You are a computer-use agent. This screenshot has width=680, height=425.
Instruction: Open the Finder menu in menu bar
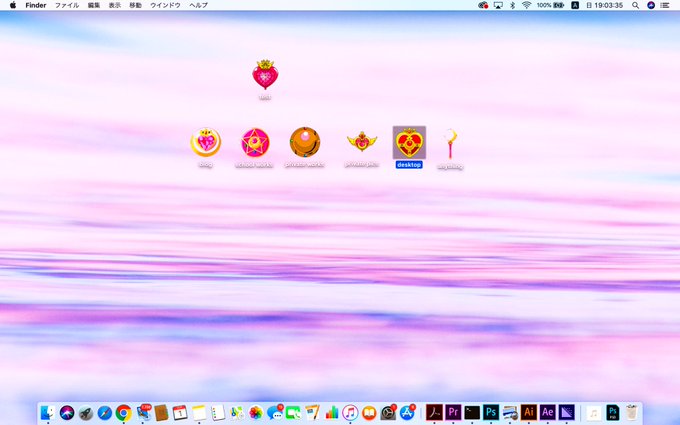(x=36, y=5)
